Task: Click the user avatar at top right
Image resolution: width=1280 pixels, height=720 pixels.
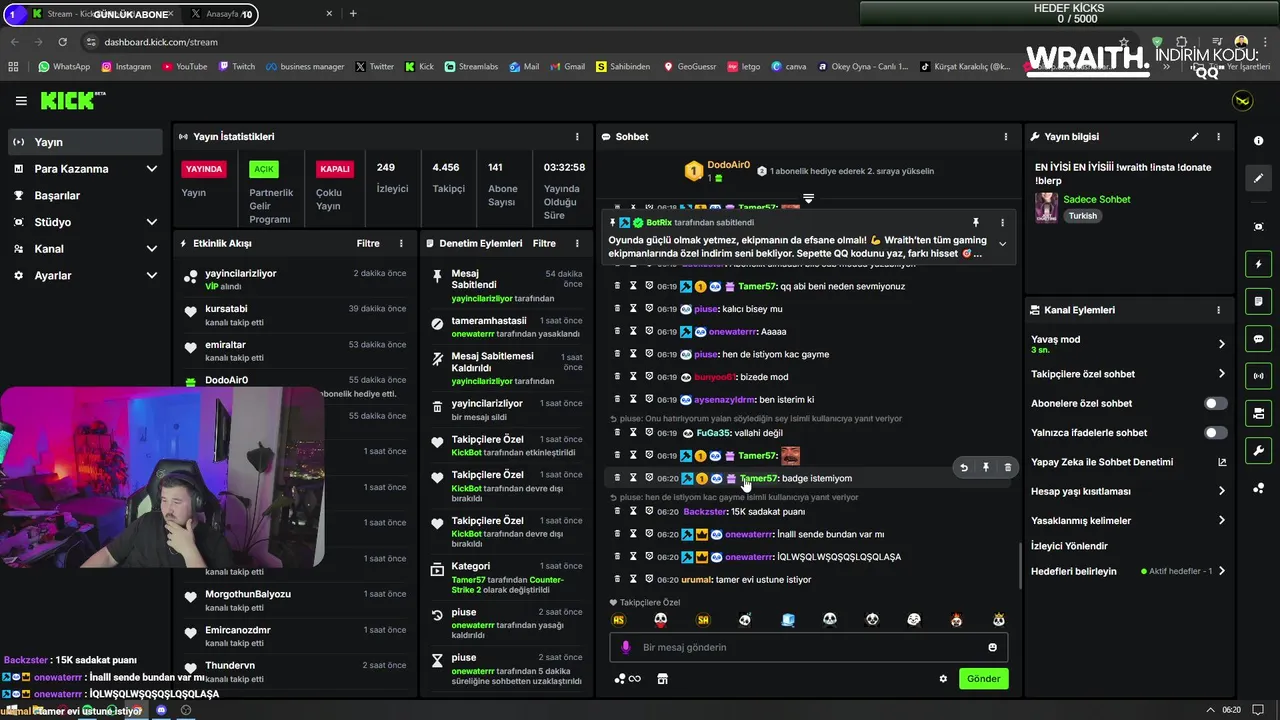Action: click(1242, 101)
